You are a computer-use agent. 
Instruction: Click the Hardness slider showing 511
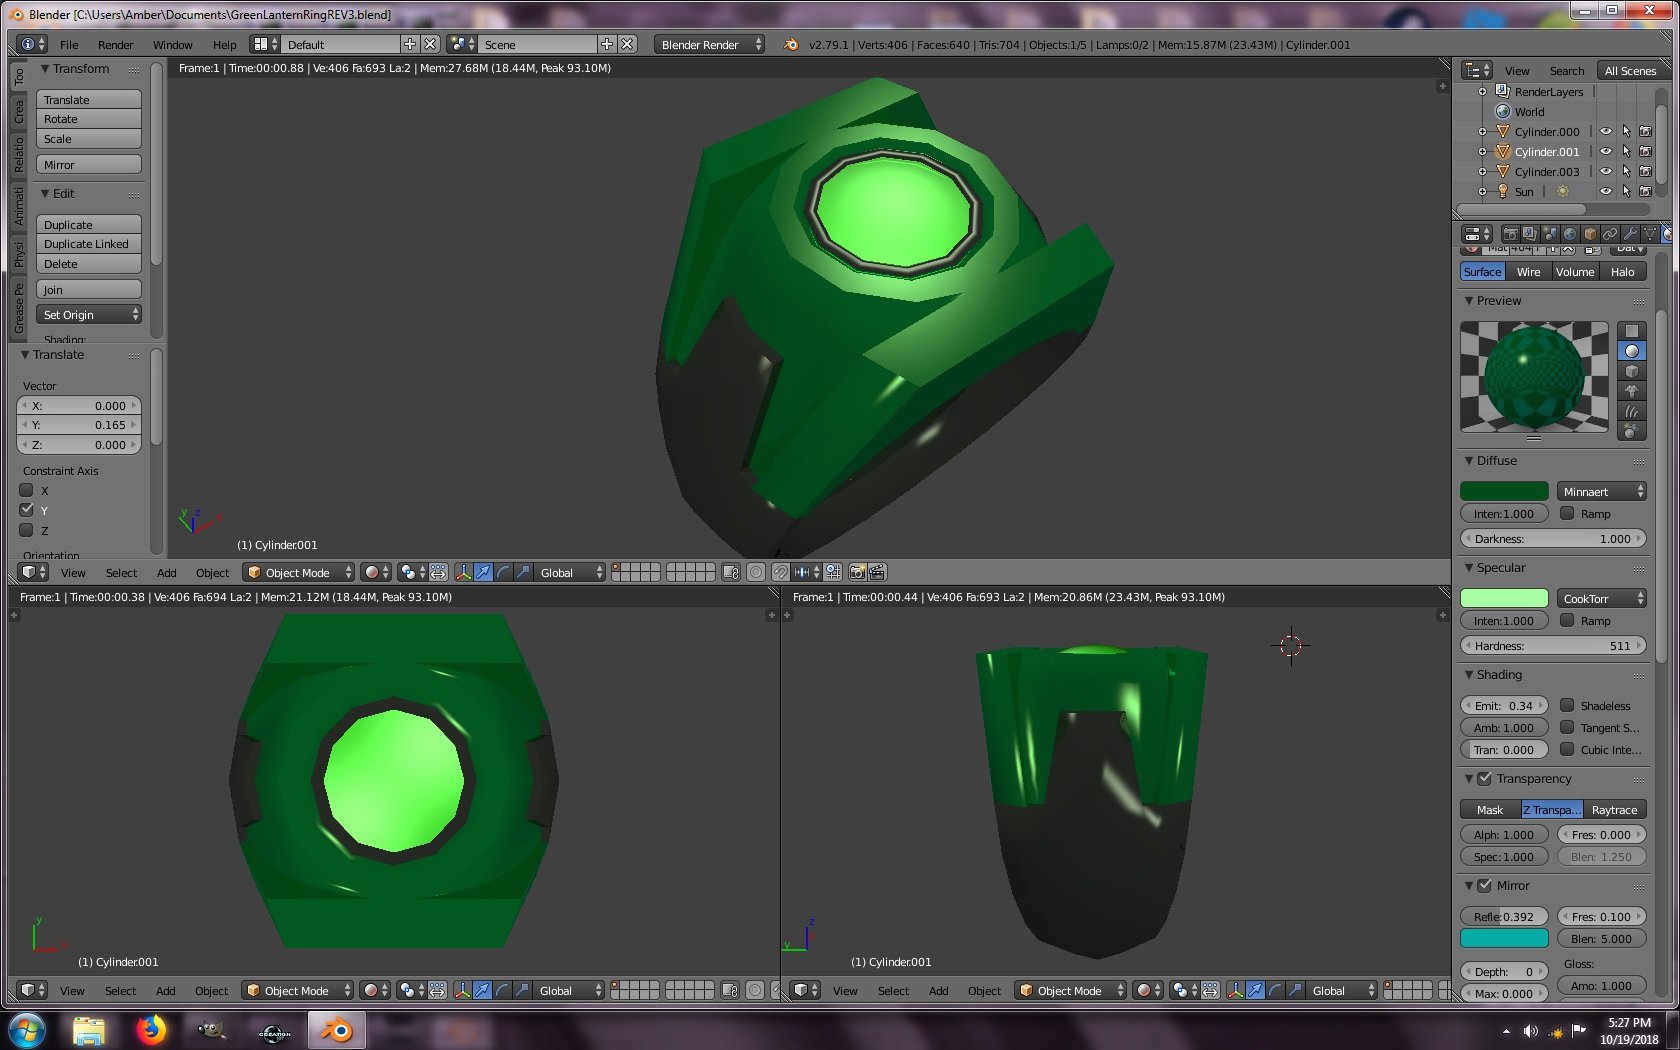pos(1554,645)
